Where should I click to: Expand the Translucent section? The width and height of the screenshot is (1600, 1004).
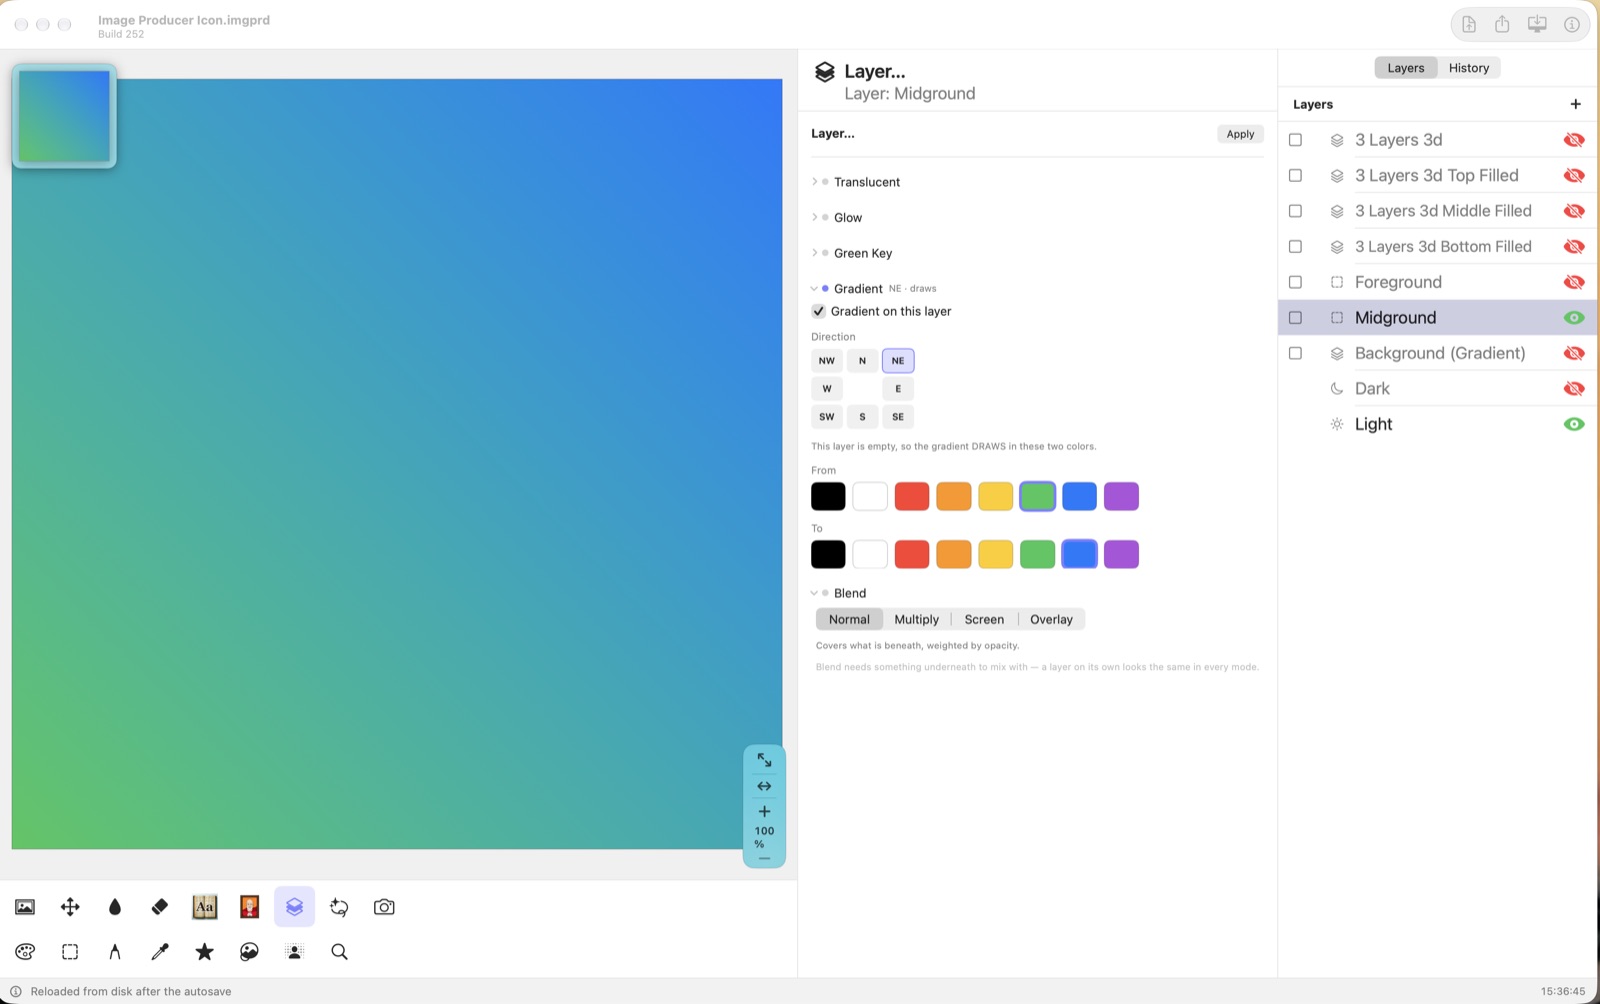[814, 182]
